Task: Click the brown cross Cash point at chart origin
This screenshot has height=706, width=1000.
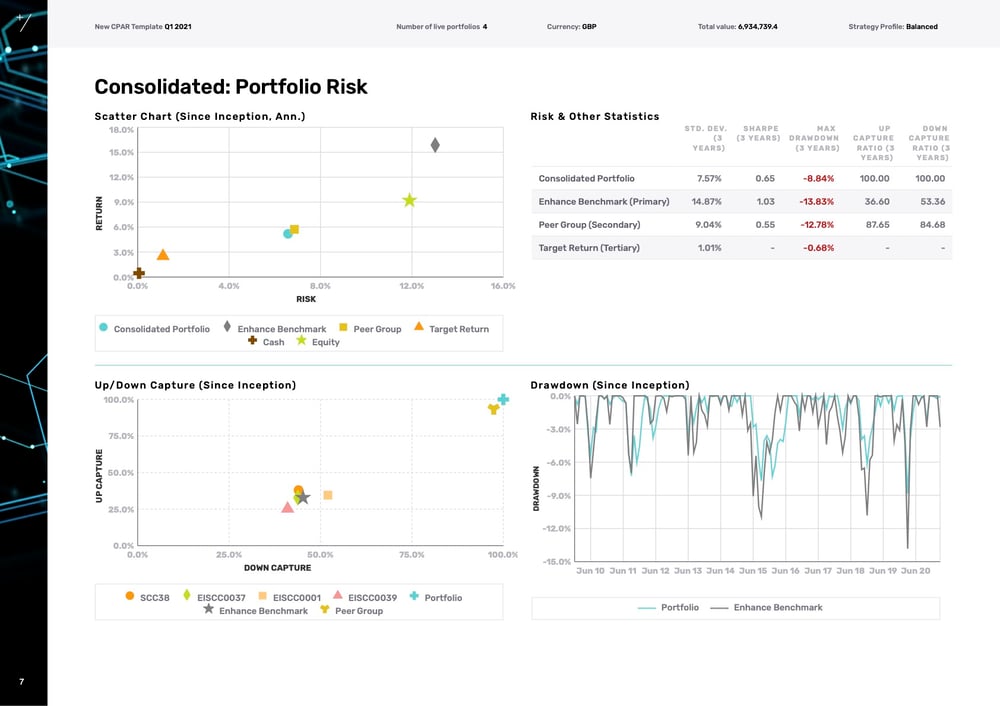Action: [139, 273]
